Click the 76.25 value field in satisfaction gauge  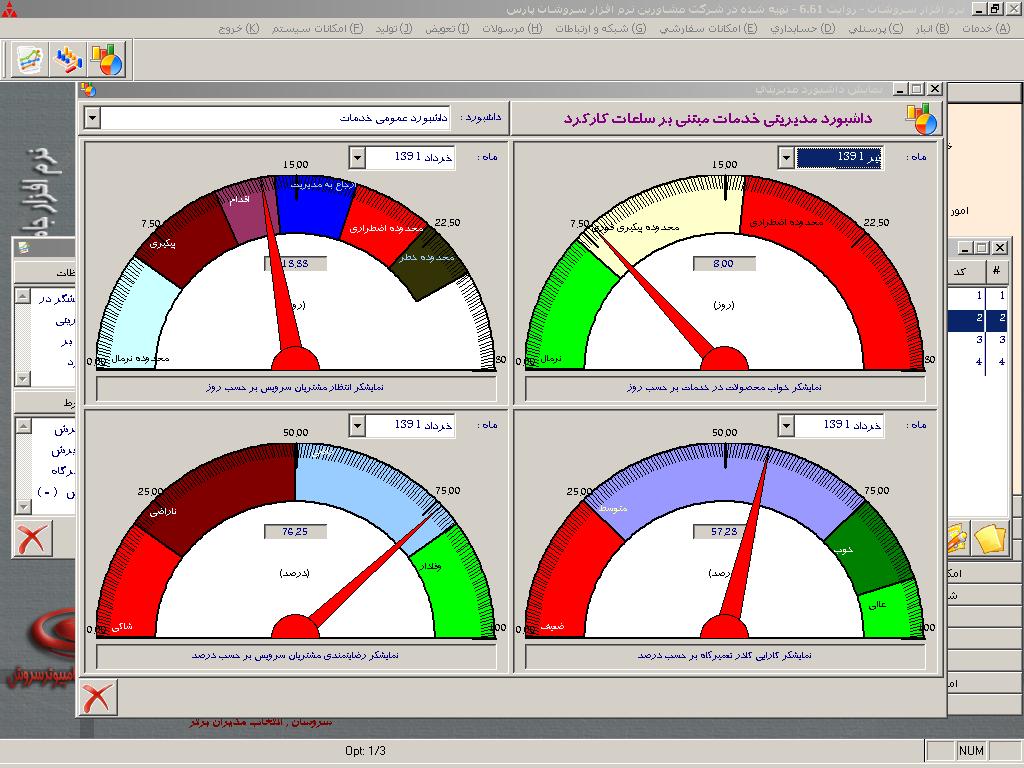295,532
